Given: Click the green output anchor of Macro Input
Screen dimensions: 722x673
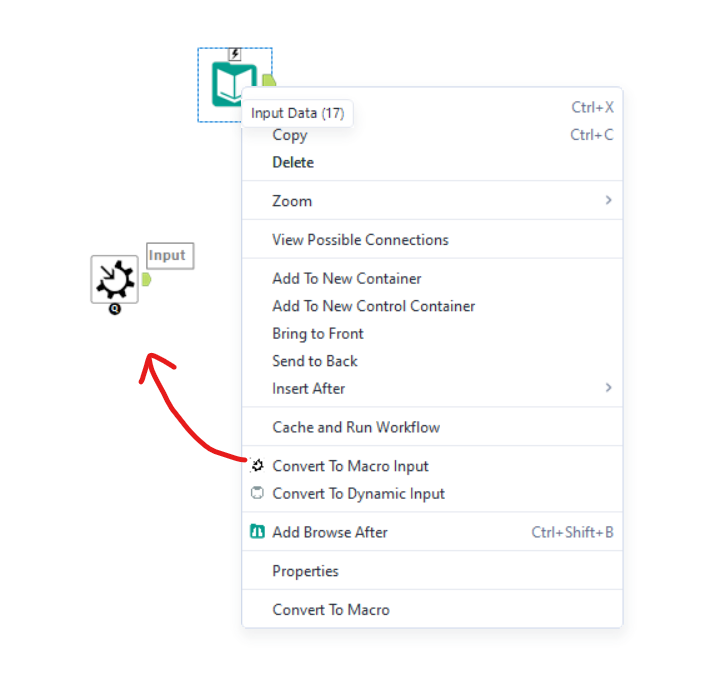Looking at the screenshot, I should pyautogui.click(x=146, y=279).
